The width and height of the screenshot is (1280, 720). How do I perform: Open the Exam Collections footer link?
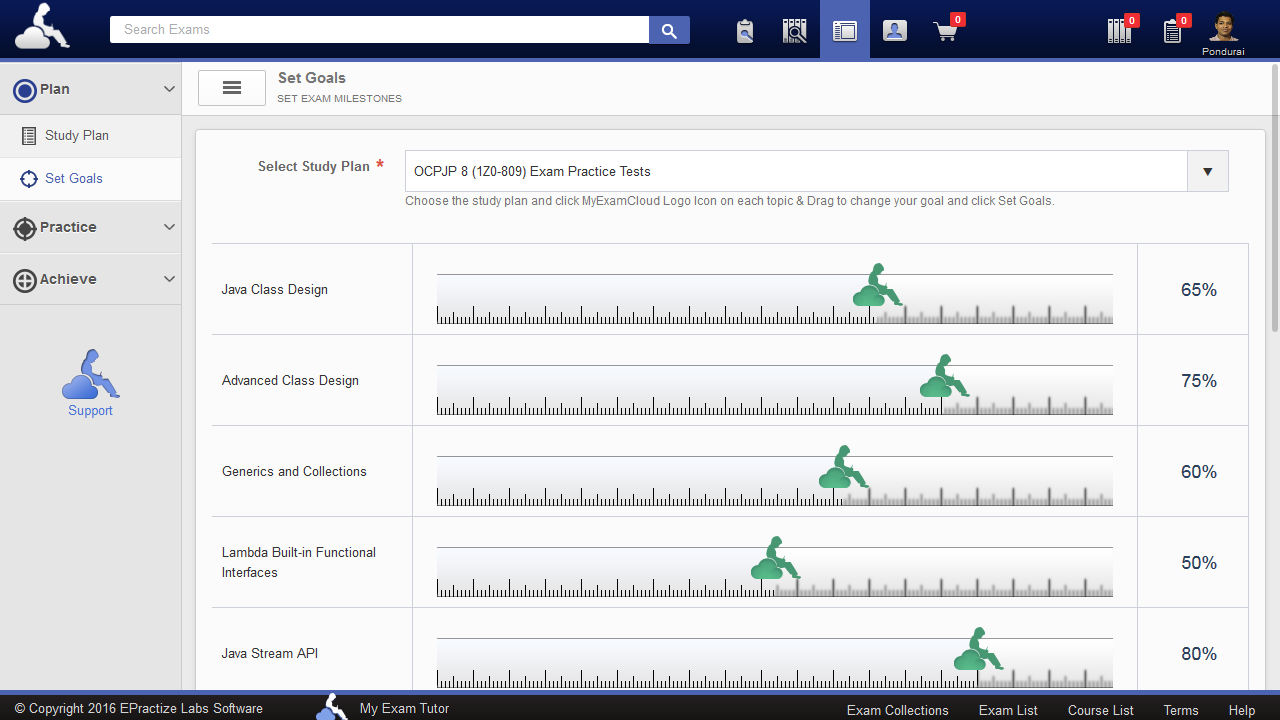[897, 710]
